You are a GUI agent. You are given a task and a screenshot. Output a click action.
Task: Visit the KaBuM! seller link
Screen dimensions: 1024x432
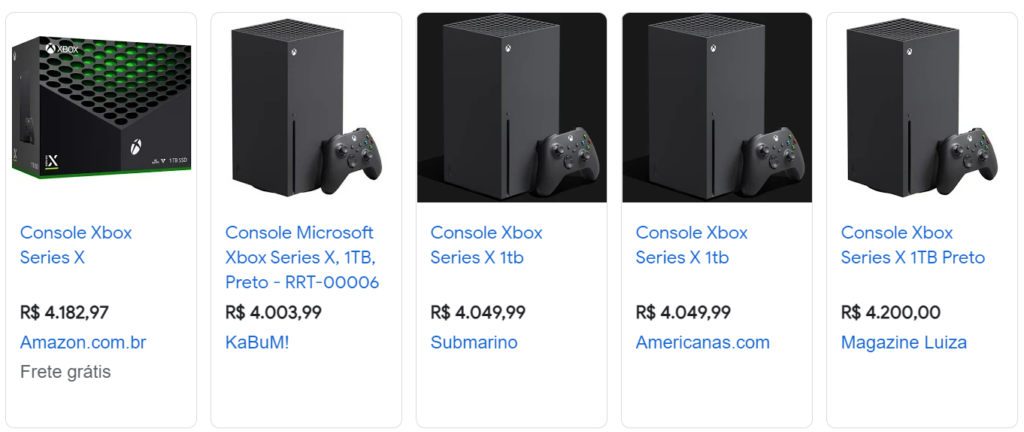(x=257, y=342)
